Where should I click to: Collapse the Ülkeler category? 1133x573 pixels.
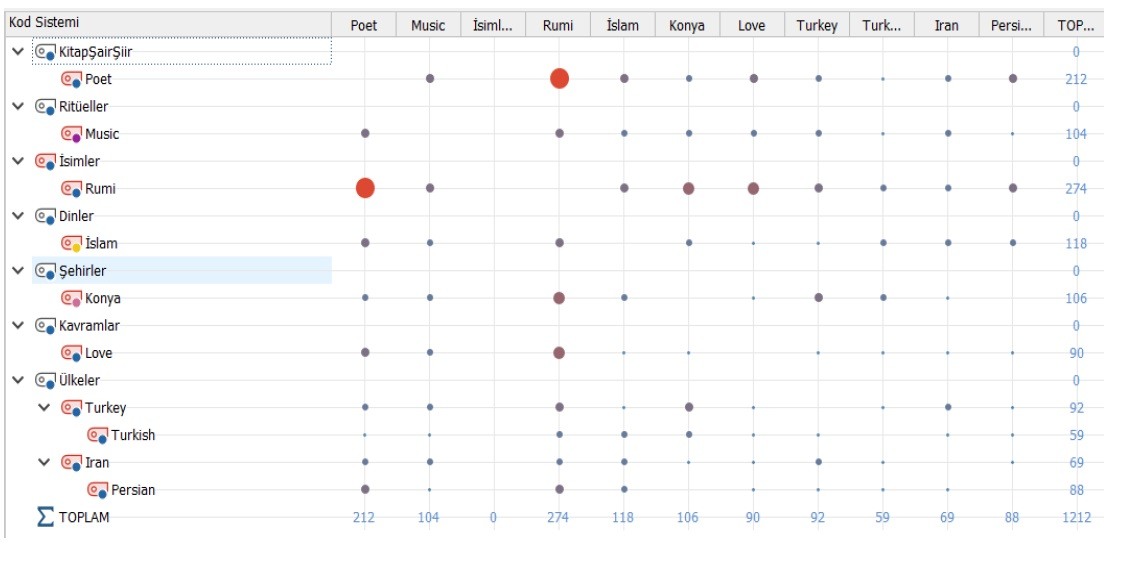18,380
